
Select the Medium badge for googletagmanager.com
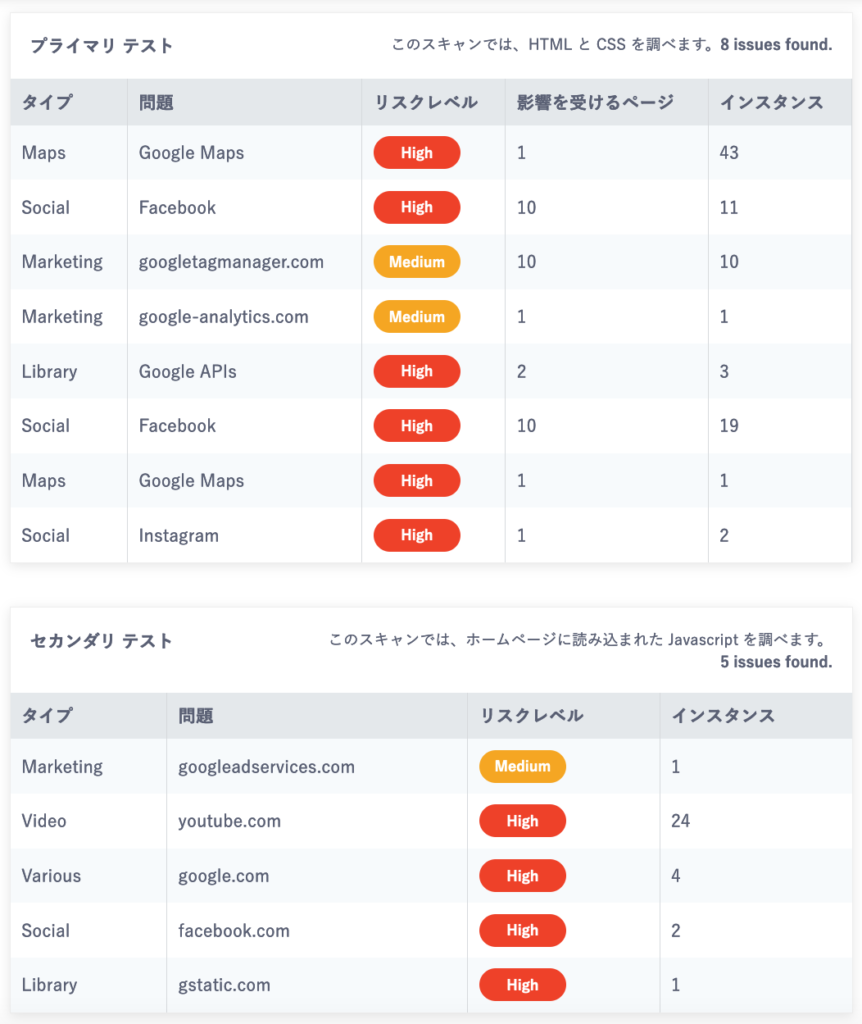coord(417,262)
